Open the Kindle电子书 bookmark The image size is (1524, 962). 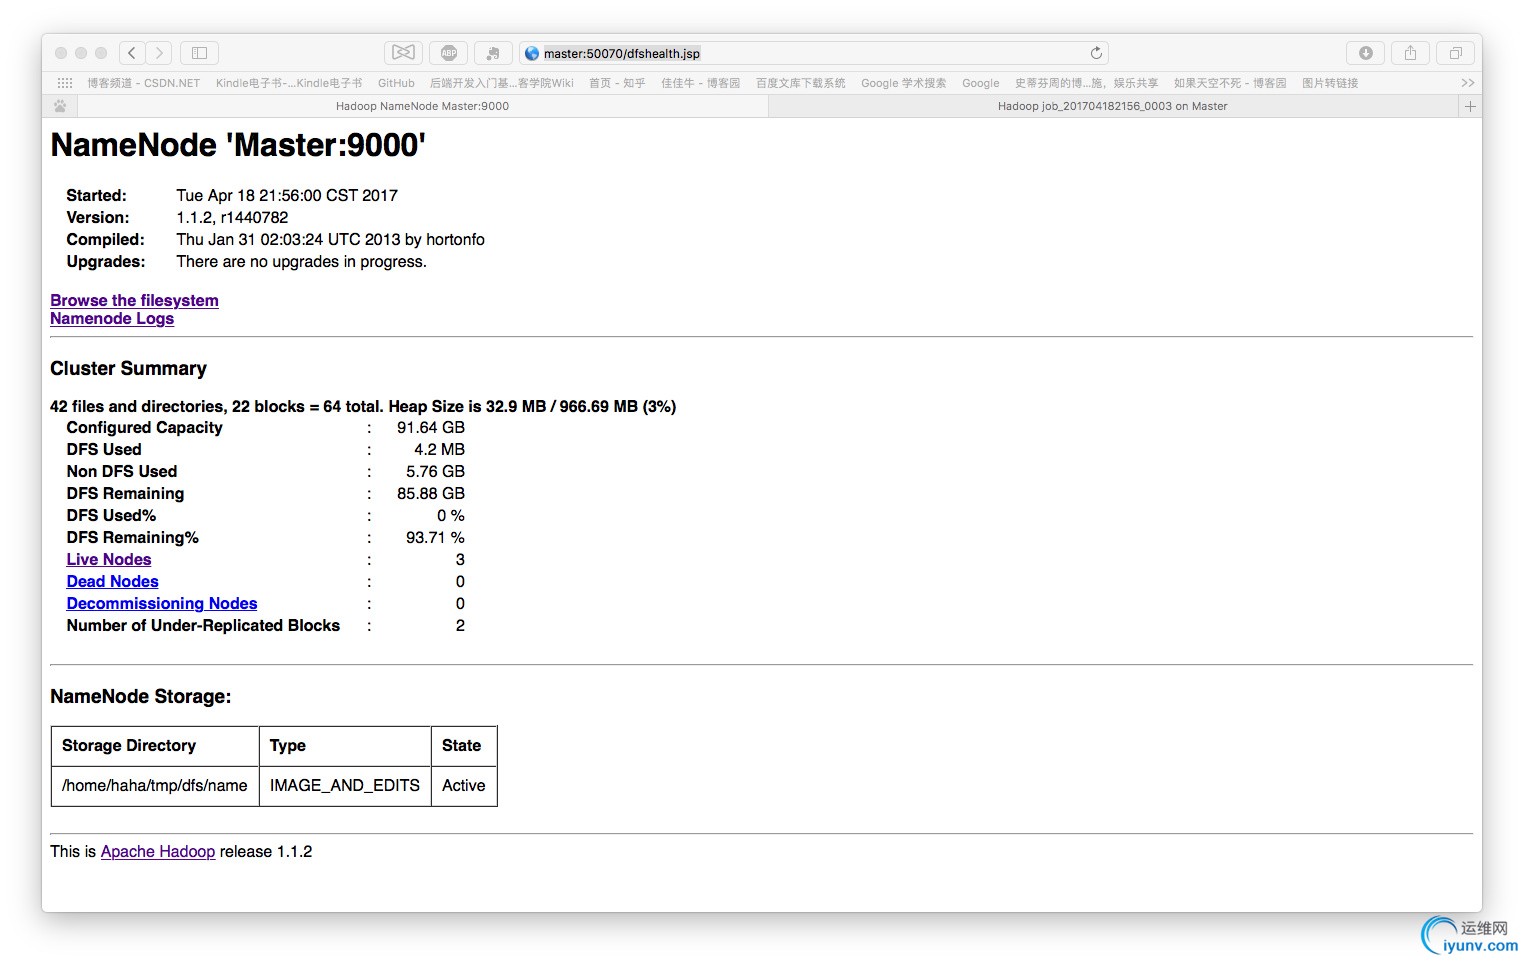289,83
